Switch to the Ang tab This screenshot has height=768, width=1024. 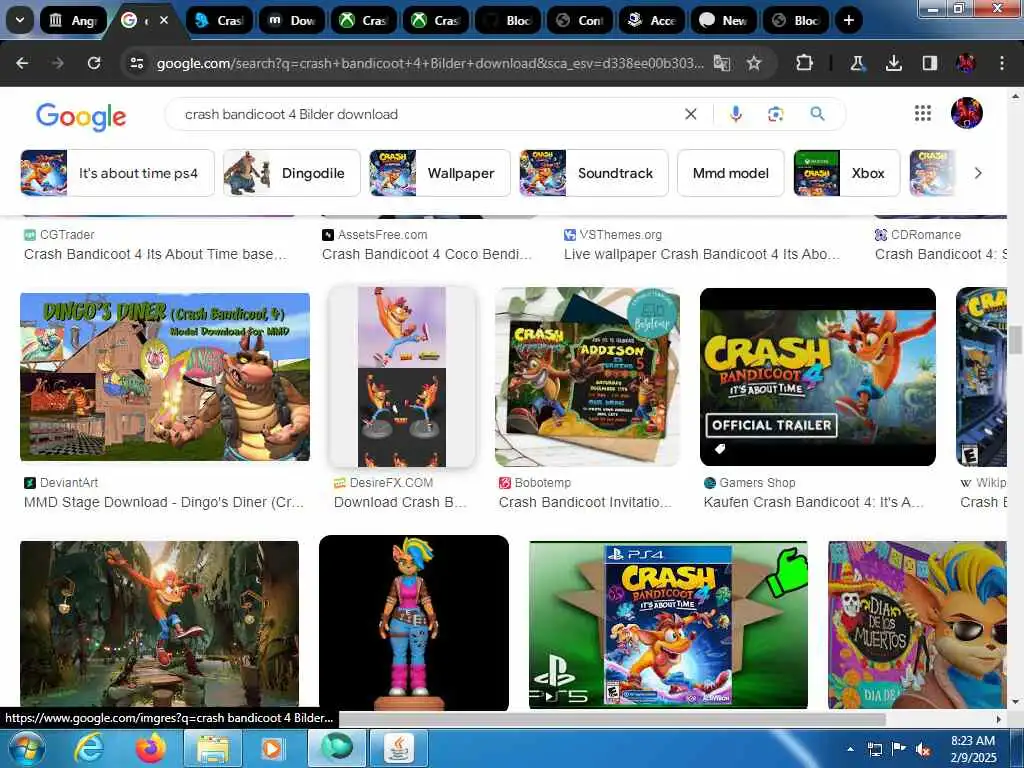click(73, 20)
